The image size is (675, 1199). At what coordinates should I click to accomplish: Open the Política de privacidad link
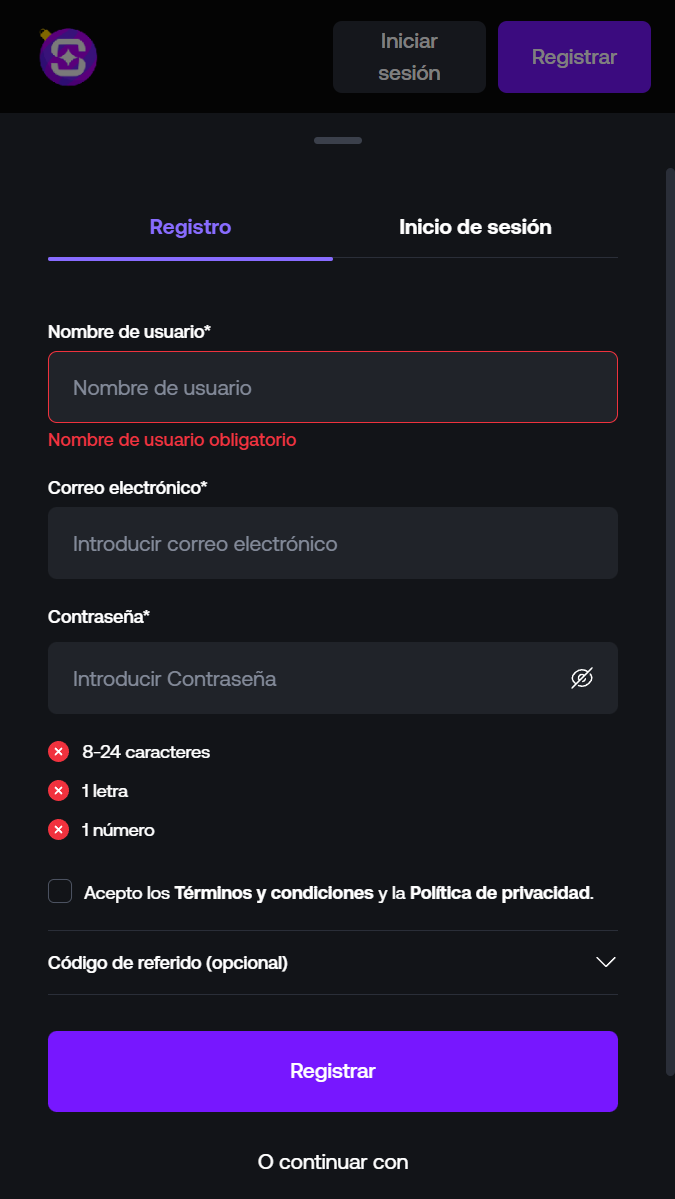(500, 893)
